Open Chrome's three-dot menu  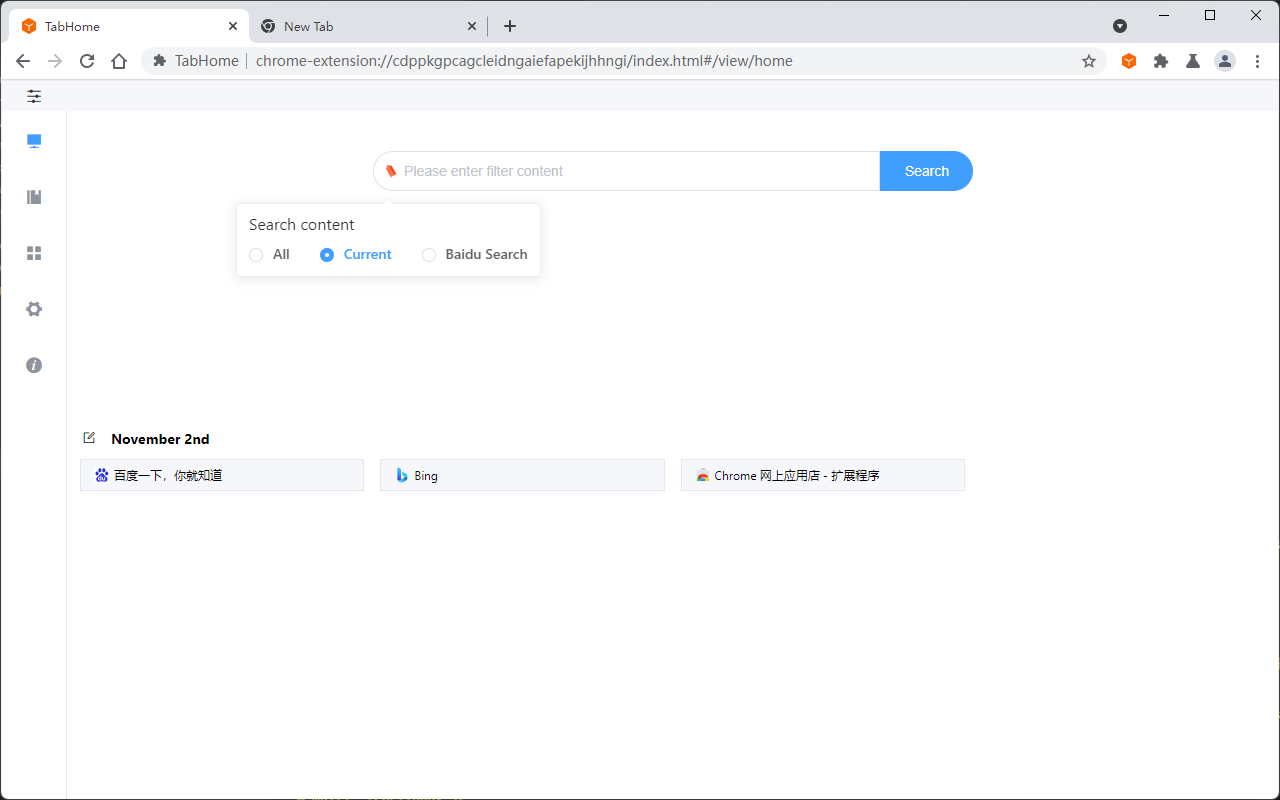(x=1257, y=61)
